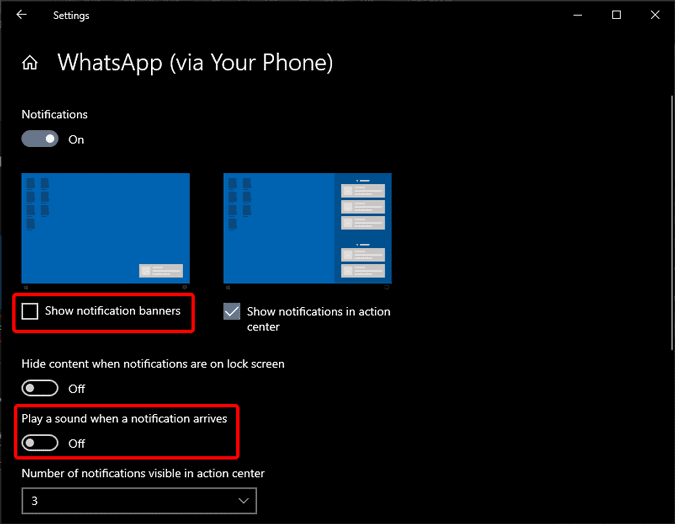675x524 pixels.
Task: Uncheck Show notifications in action center
Action: click(232, 311)
